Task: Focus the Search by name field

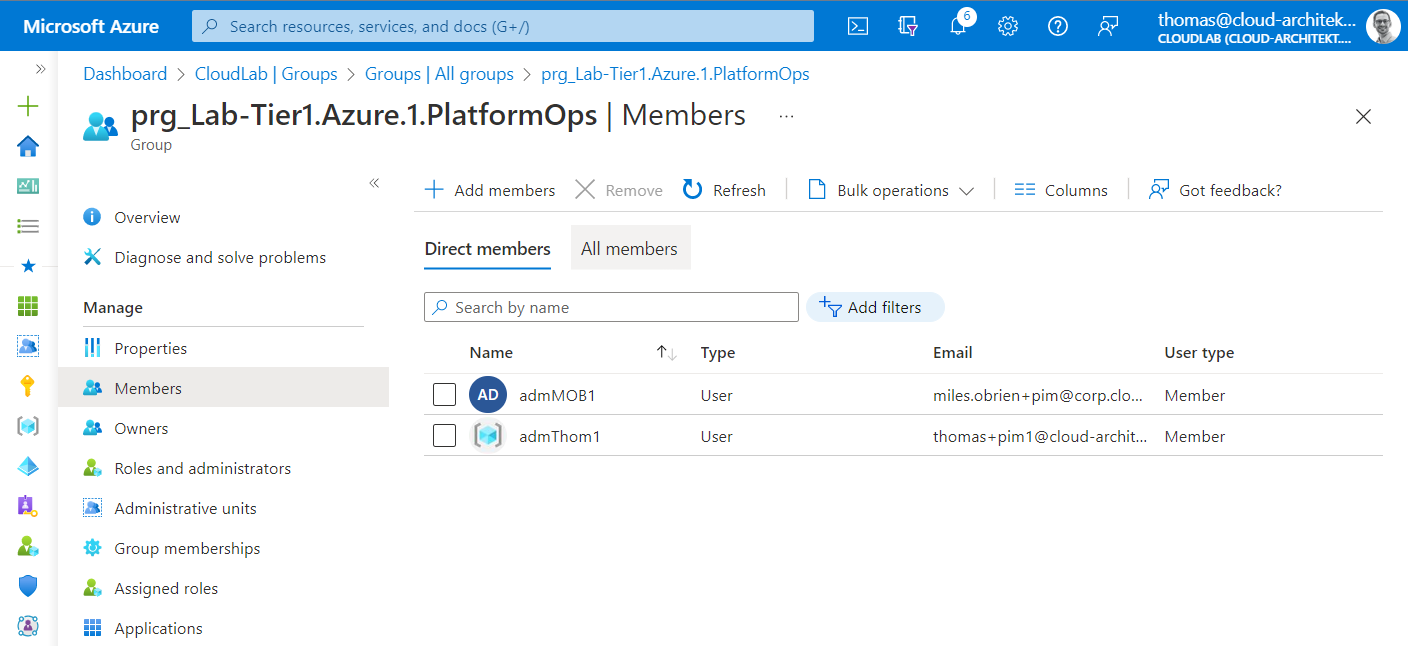Action: [x=611, y=307]
